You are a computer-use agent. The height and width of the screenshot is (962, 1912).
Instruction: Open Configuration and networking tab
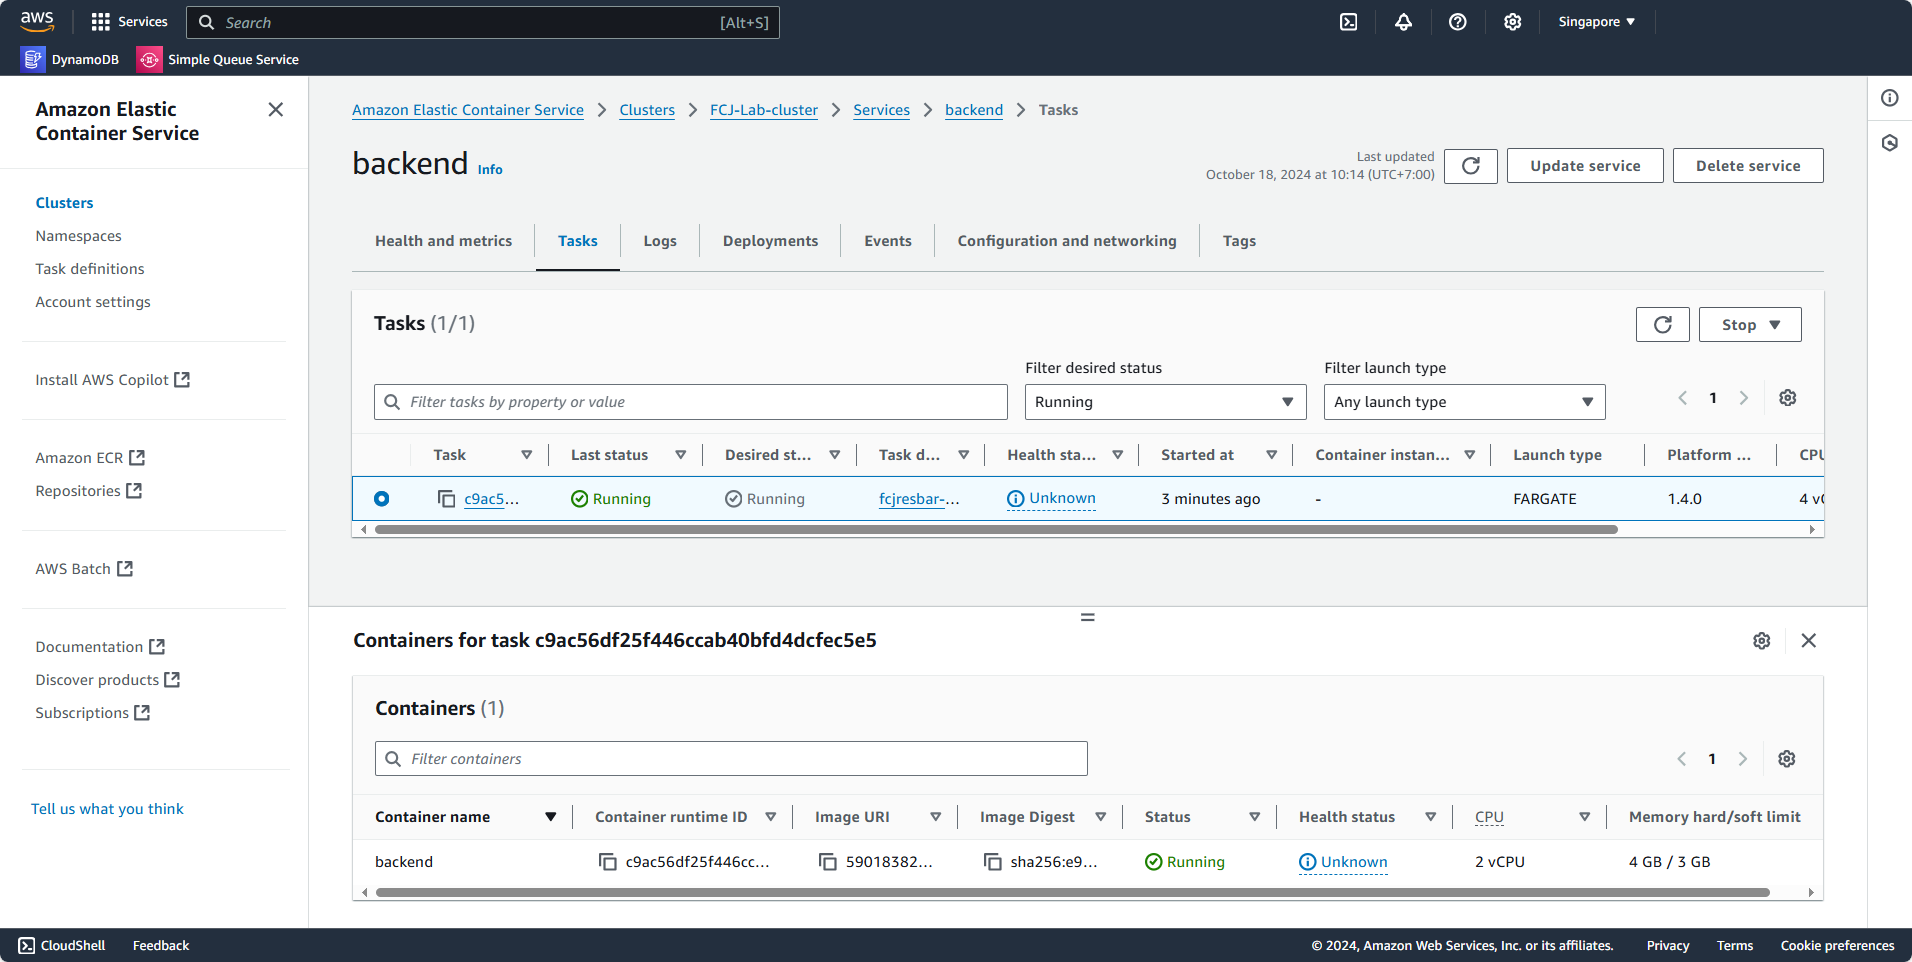(x=1067, y=241)
